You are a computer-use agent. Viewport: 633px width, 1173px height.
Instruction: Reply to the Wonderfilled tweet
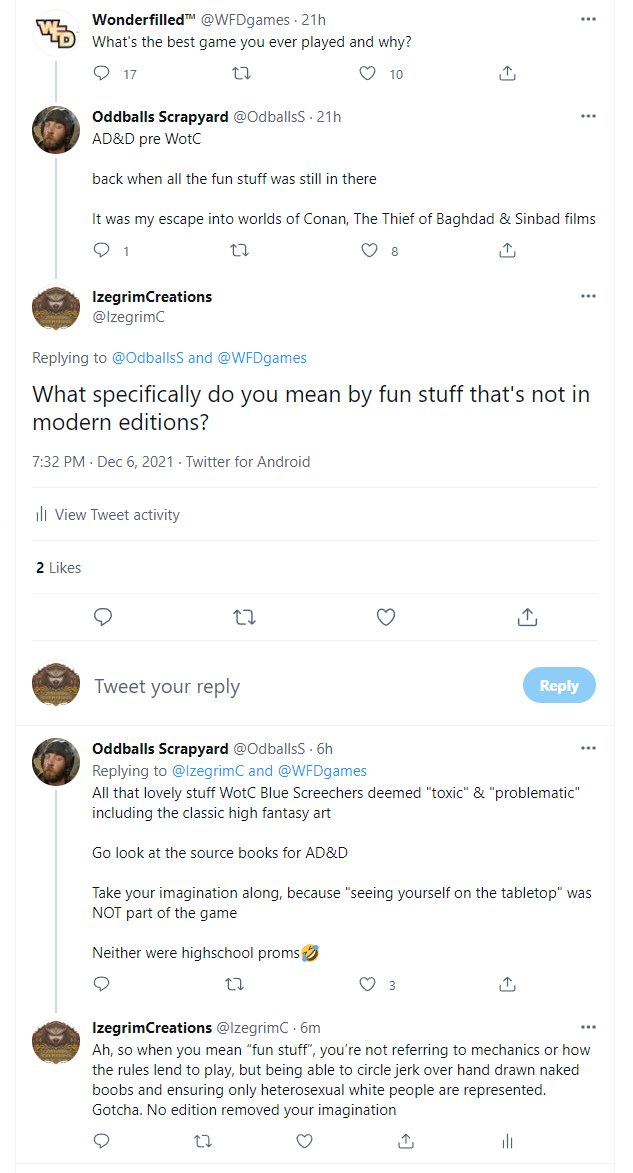[101, 73]
